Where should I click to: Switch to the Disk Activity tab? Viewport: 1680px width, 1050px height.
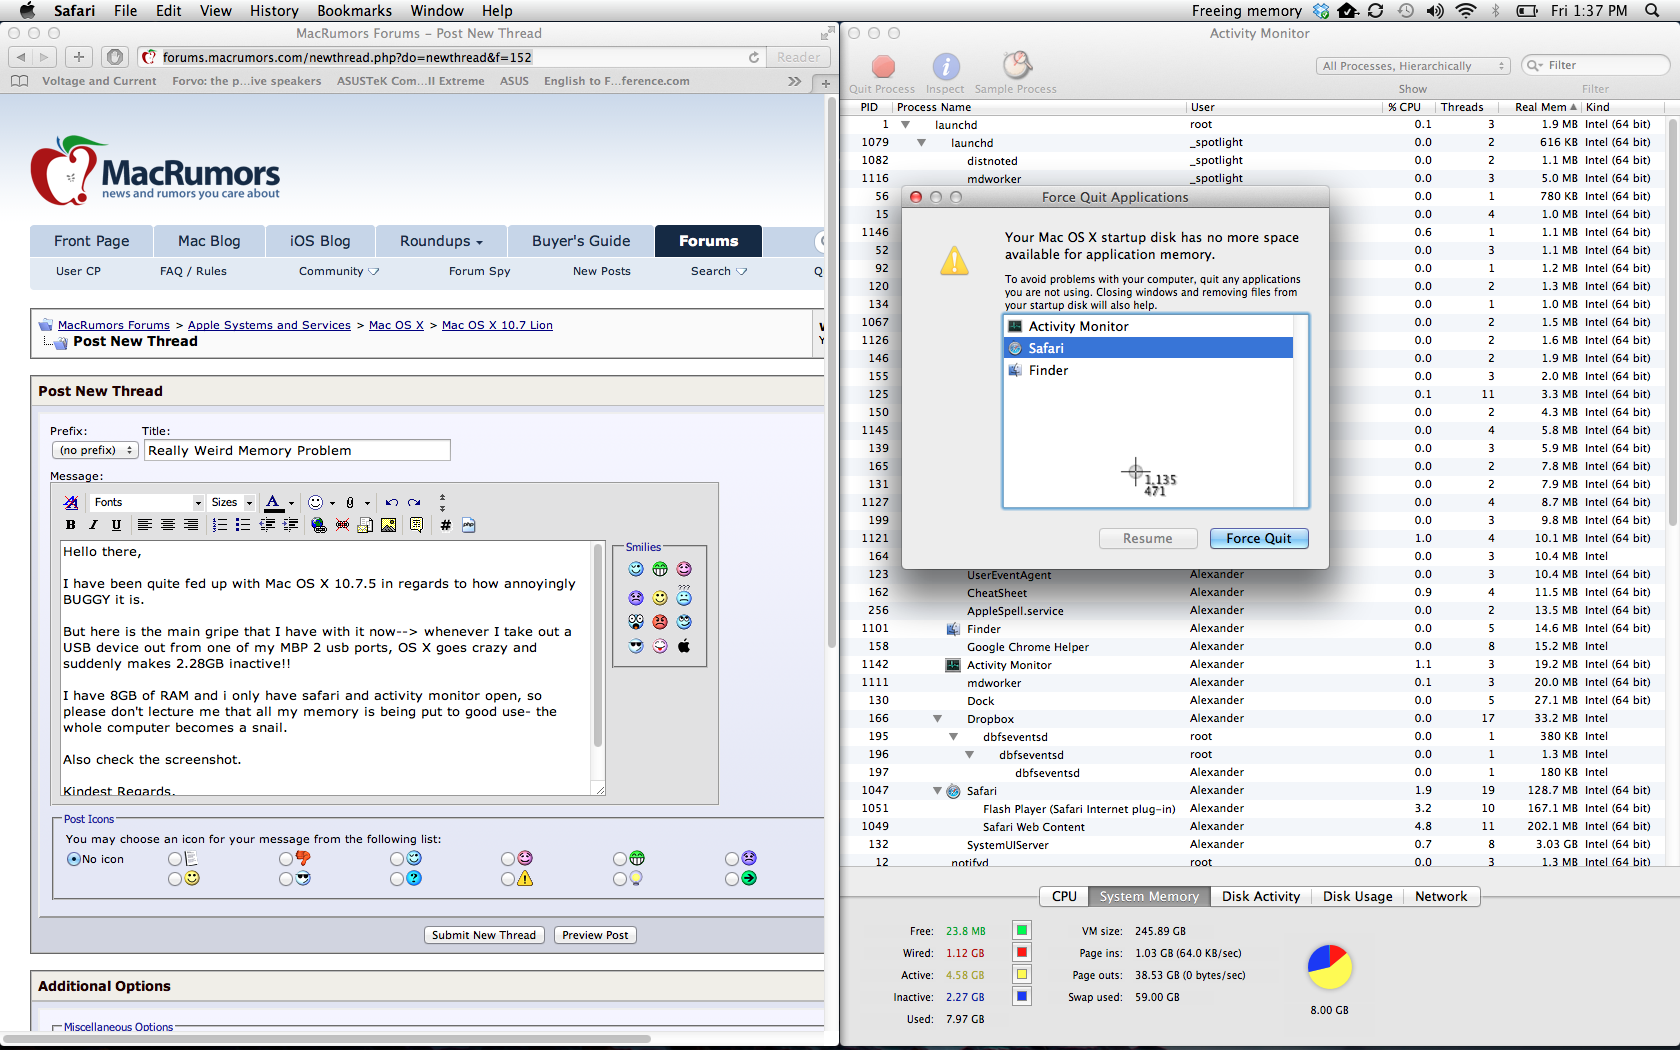click(x=1261, y=897)
